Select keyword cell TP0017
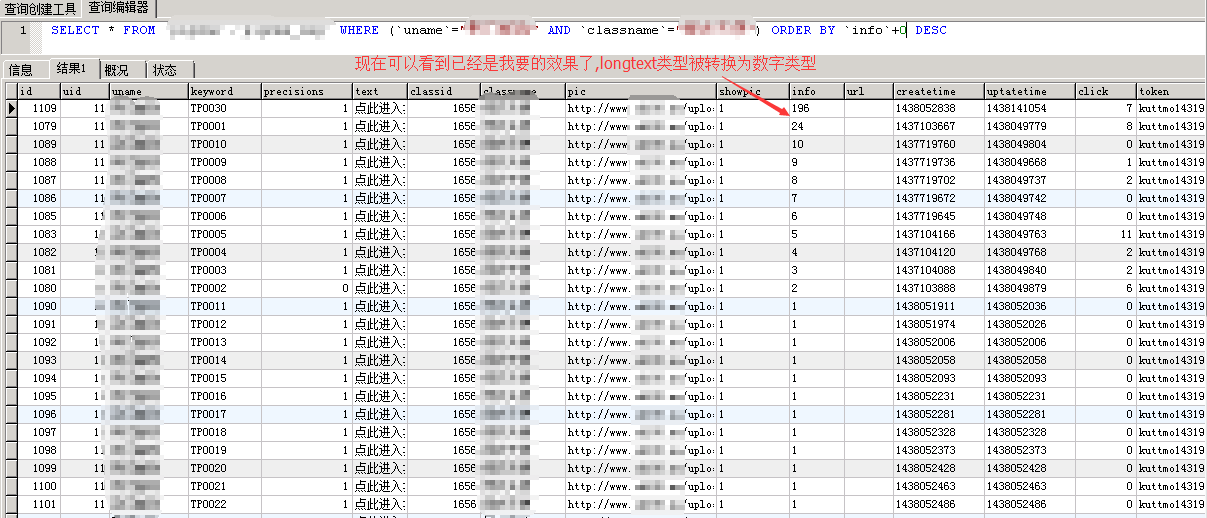1207x518 pixels. point(224,414)
